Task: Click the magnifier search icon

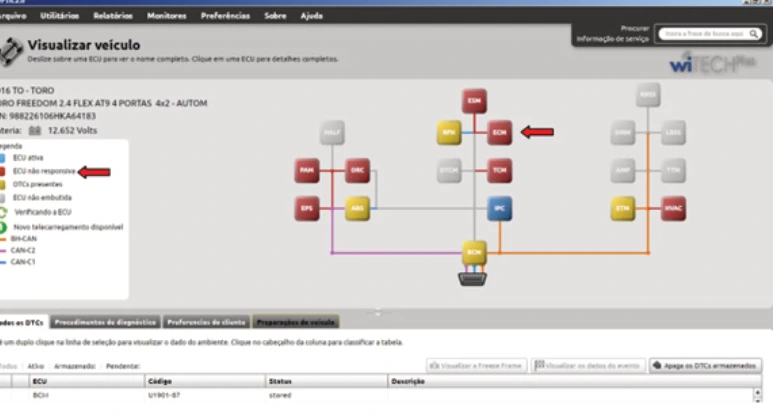Action: 754,34
